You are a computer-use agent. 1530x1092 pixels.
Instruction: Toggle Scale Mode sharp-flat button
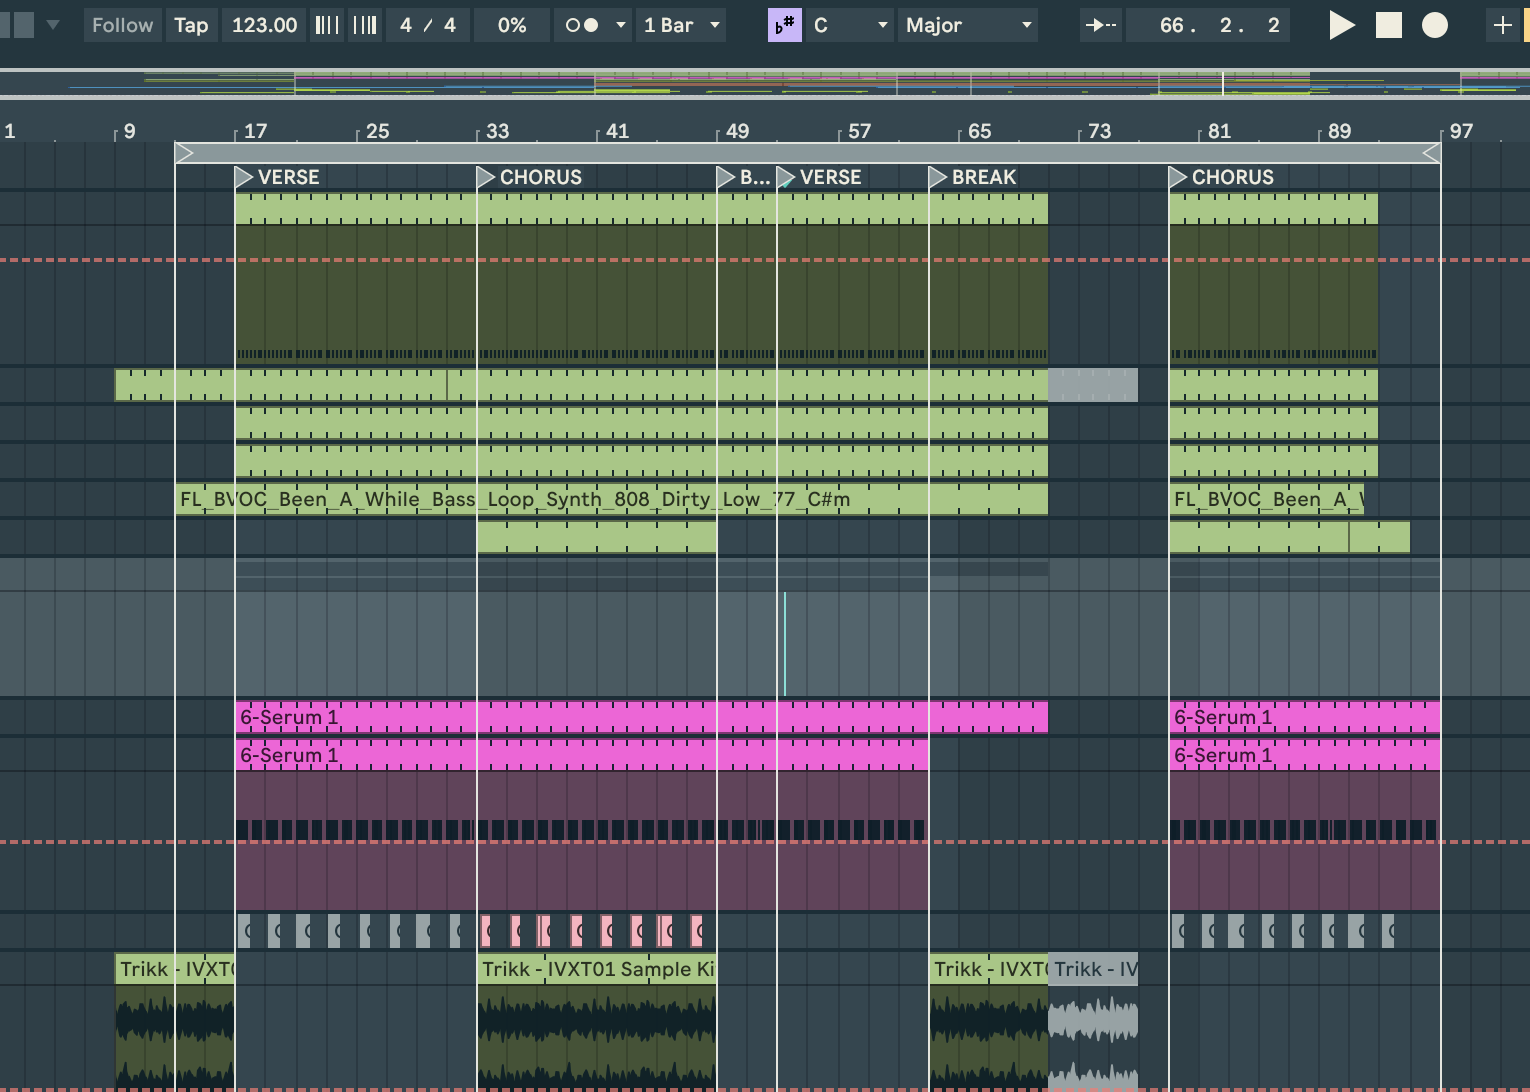pyautogui.click(x=785, y=25)
